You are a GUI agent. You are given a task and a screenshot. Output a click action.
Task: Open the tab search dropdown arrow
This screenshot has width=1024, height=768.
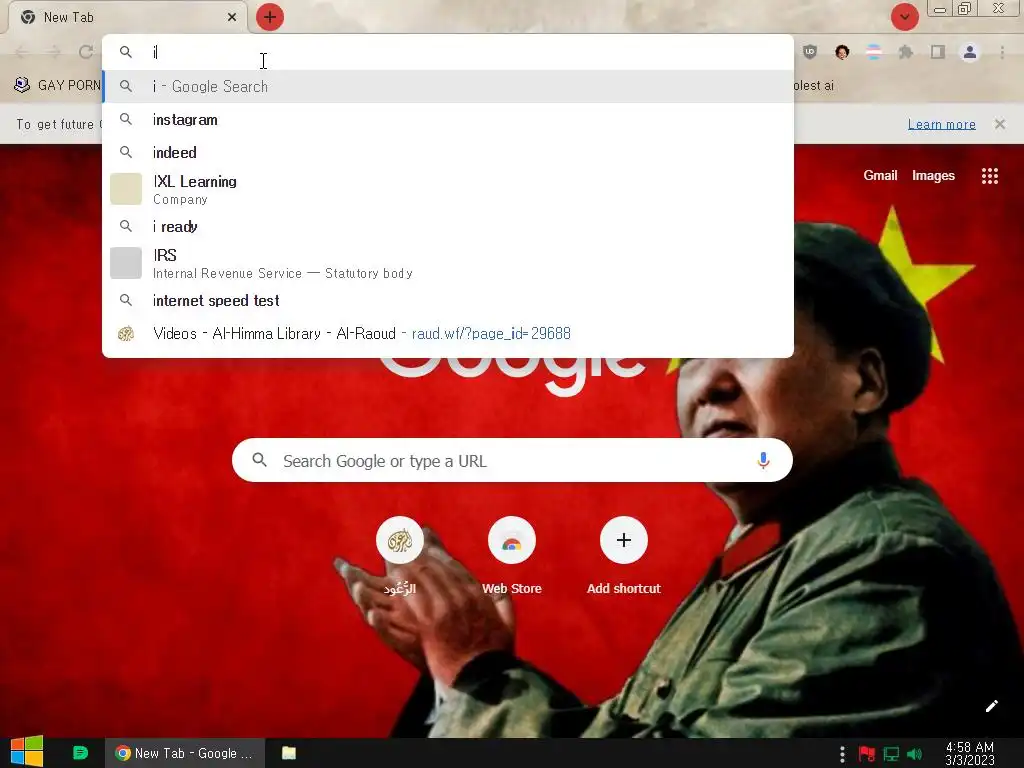point(904,17)
